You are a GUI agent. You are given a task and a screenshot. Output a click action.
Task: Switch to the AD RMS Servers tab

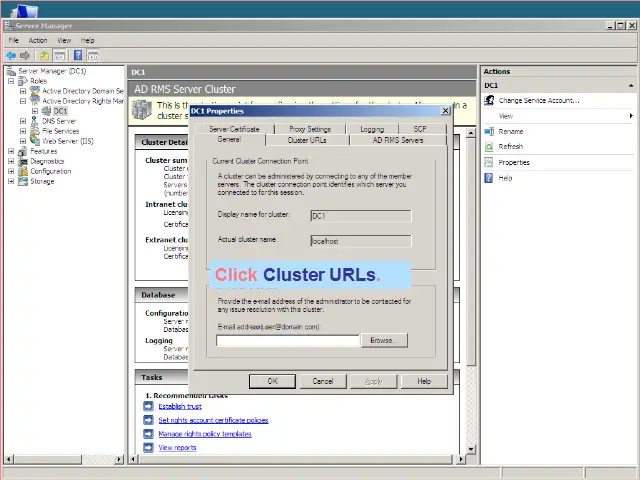[398, 140]
